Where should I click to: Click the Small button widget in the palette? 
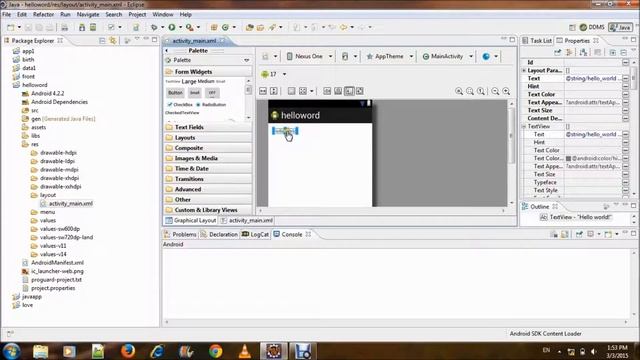pos(195,93)
